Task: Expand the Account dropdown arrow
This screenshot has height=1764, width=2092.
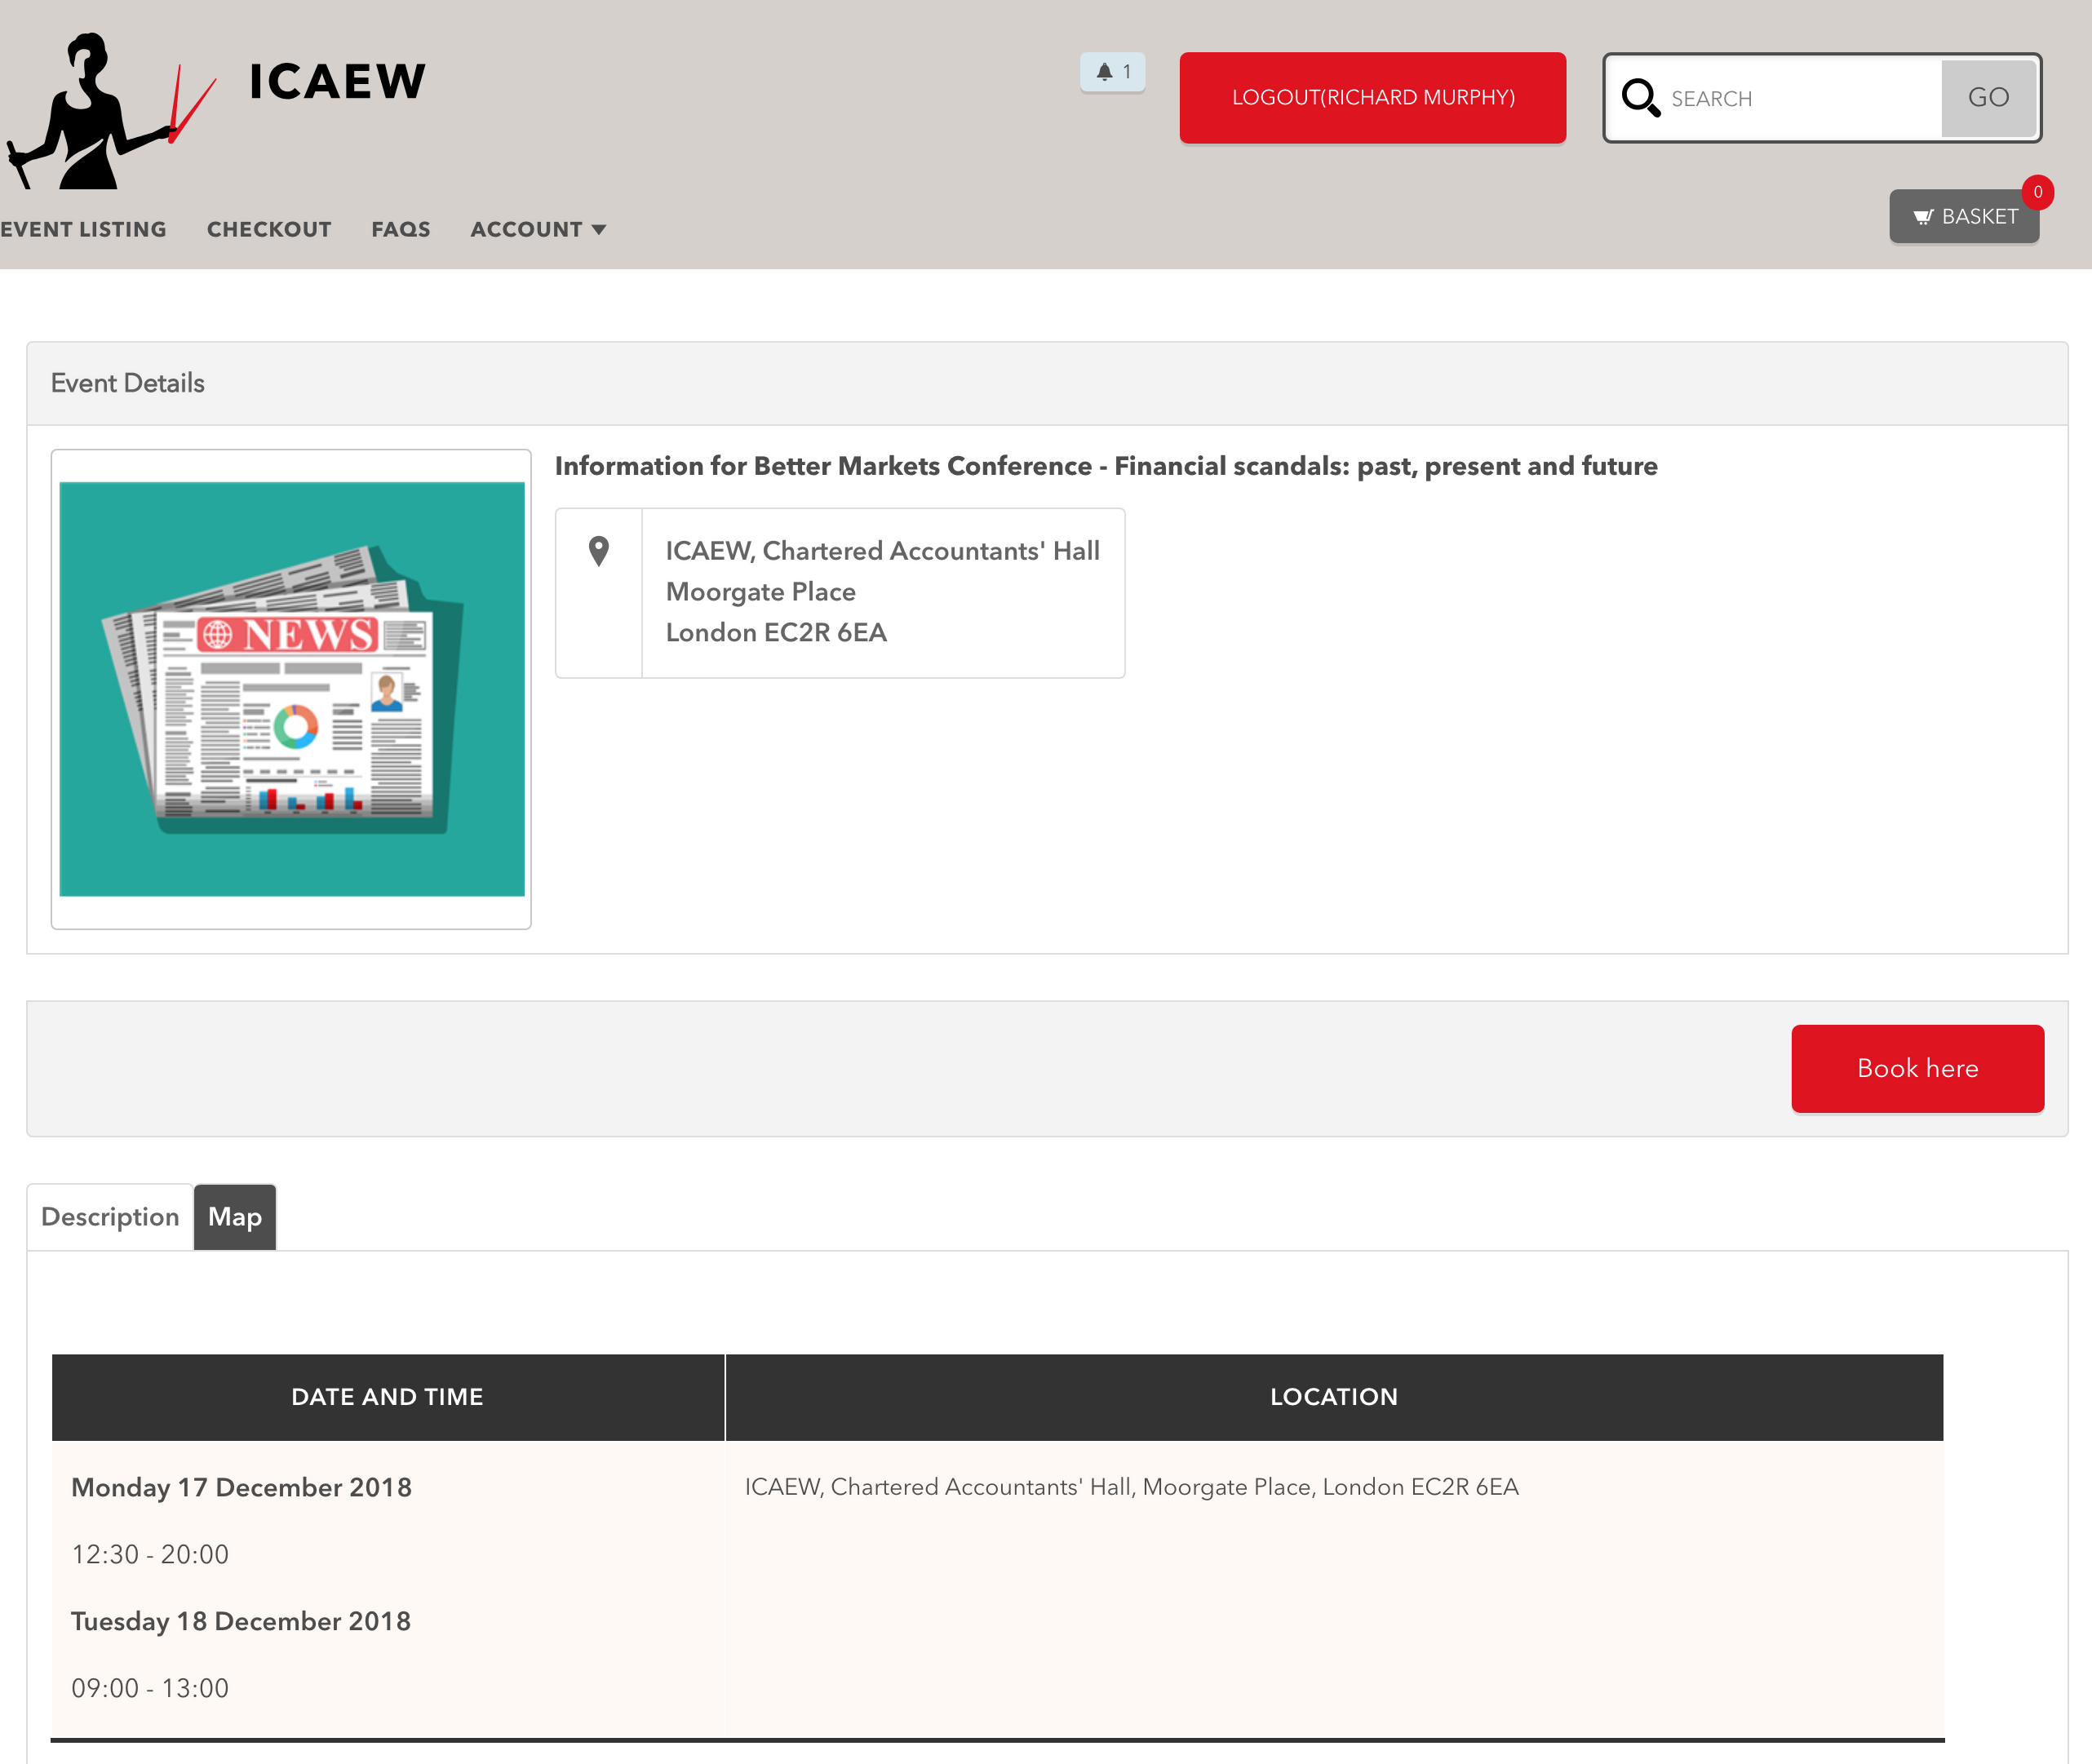Action: click(599, 230)
